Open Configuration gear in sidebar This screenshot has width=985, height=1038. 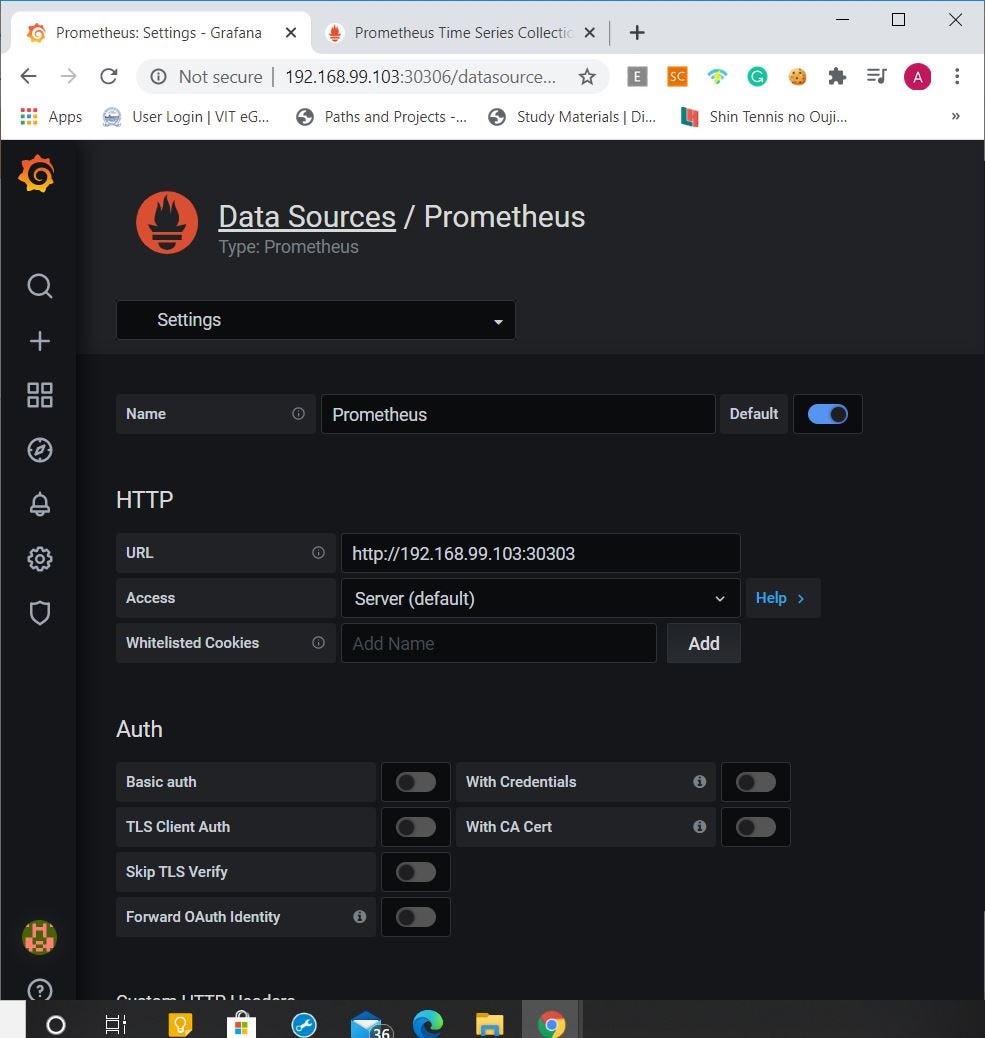tap(40, 559)
